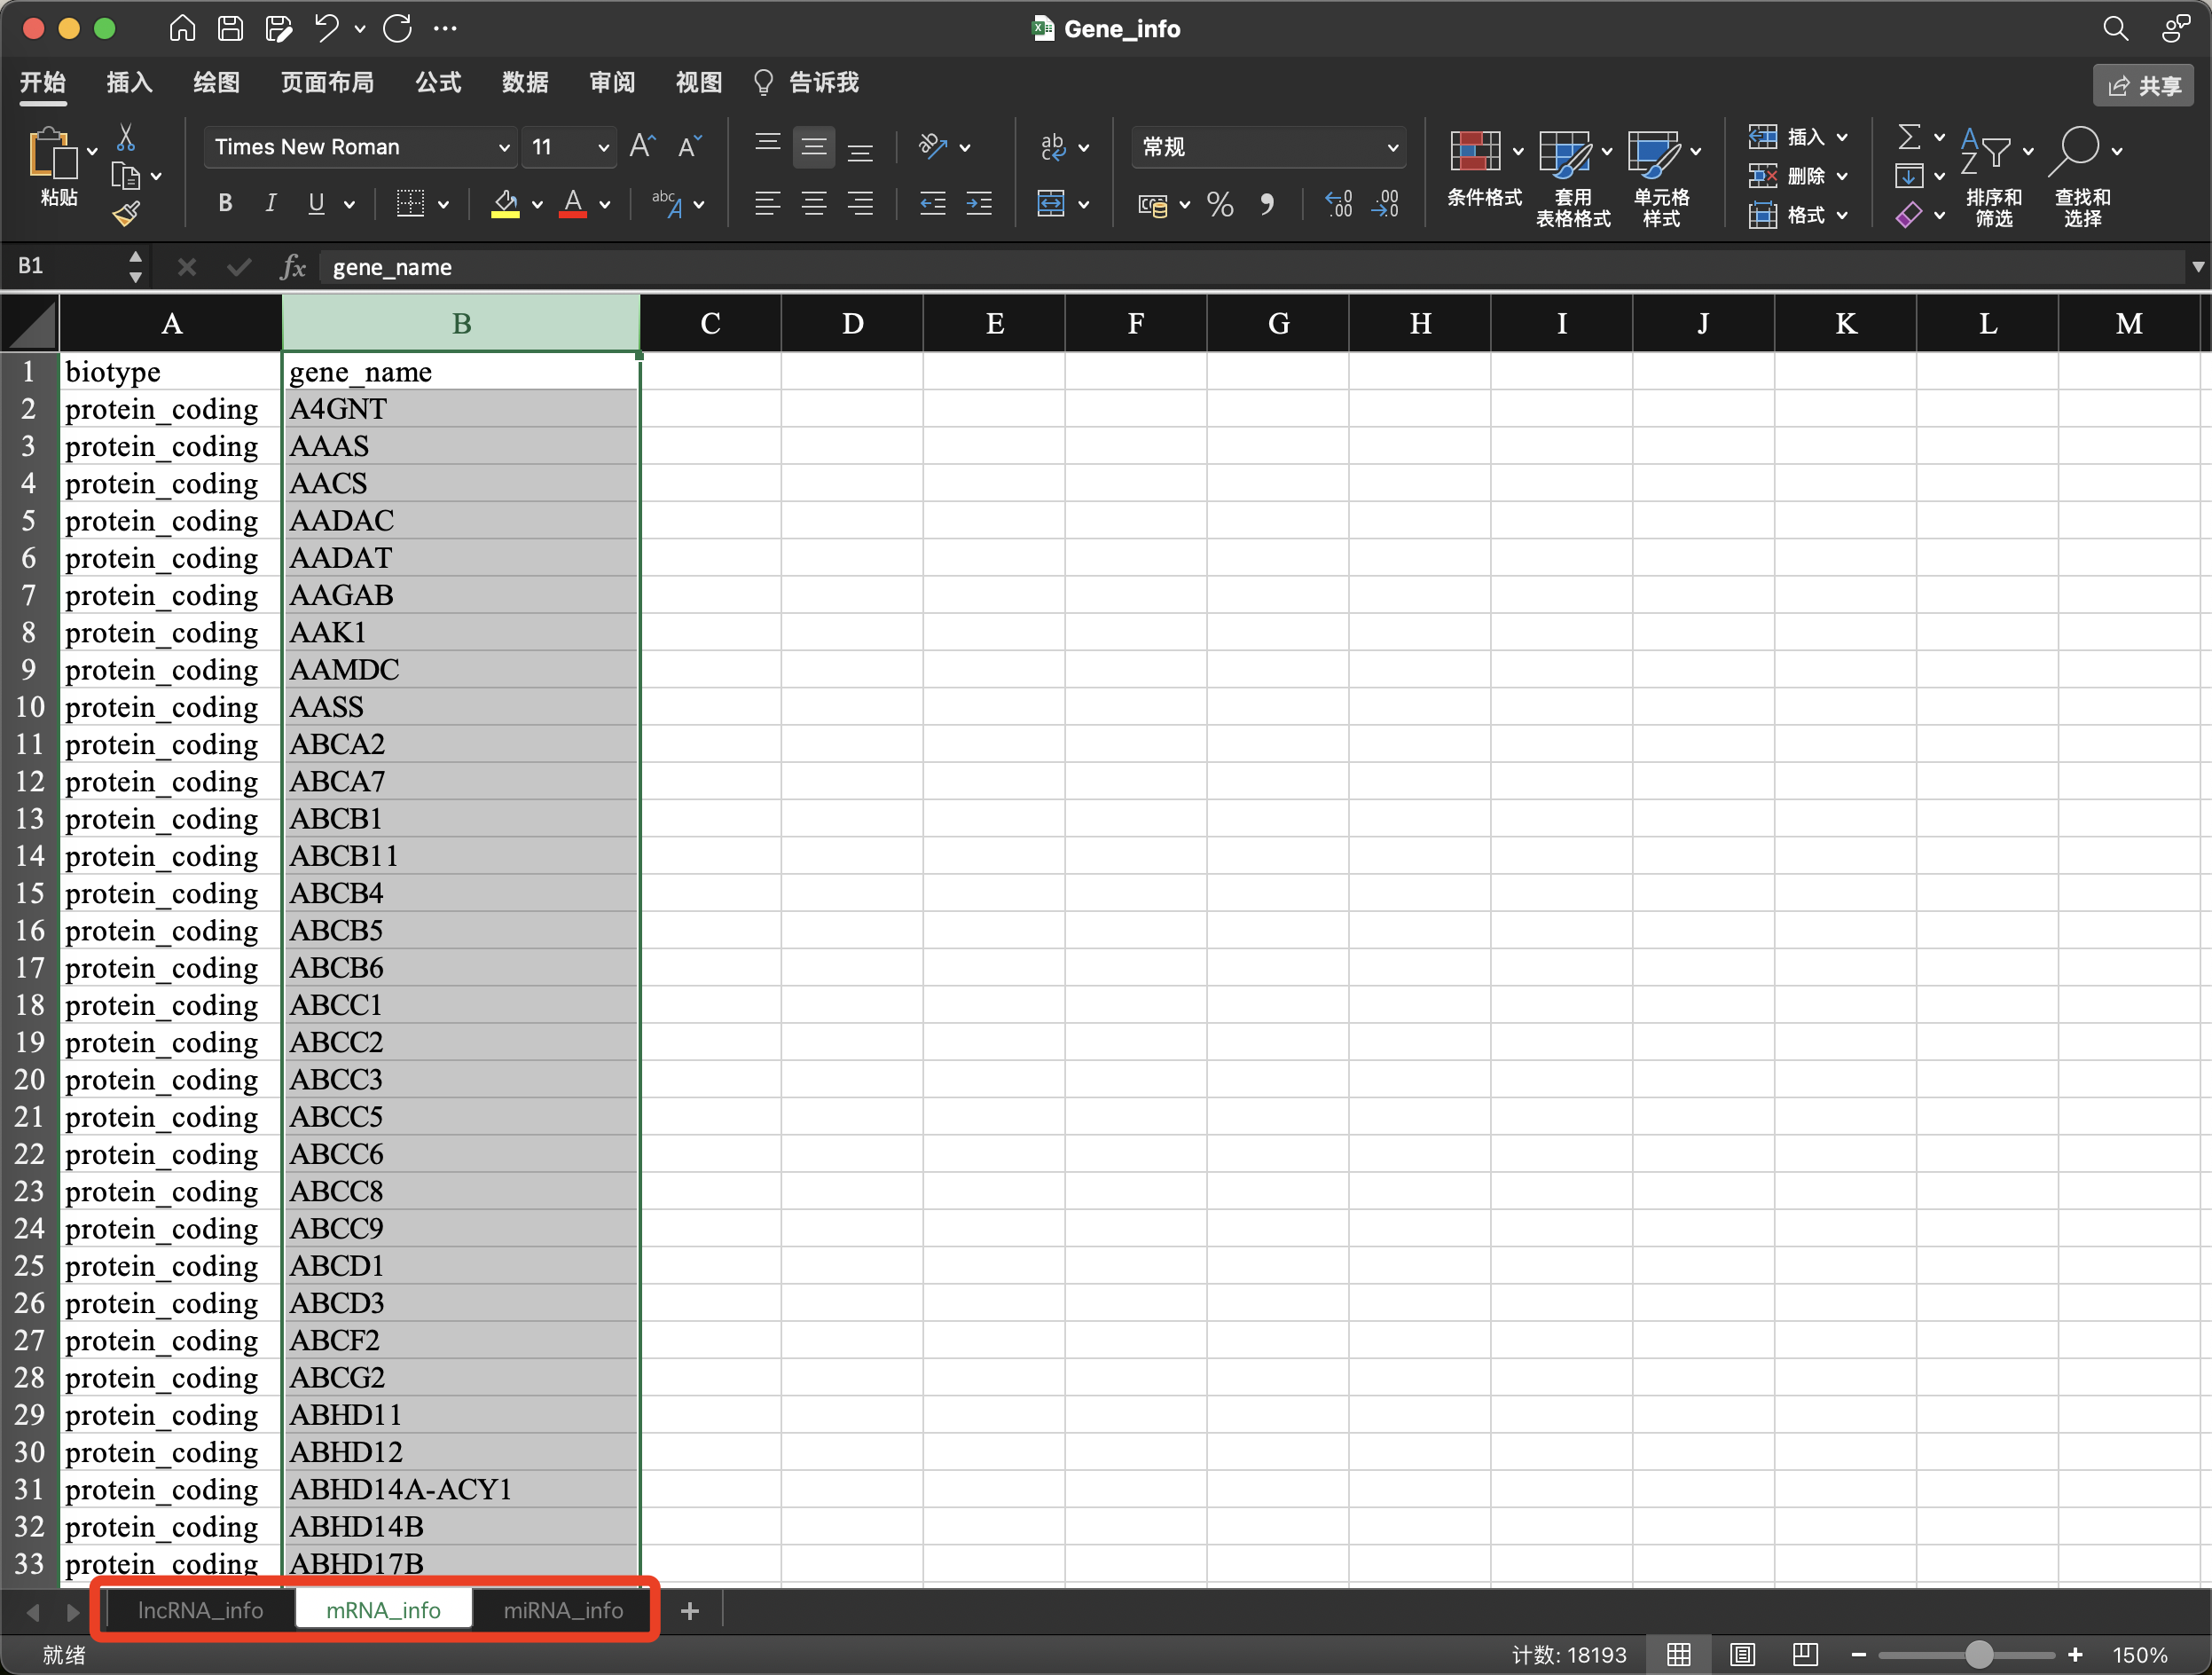This screenshot has width=2212, height=1675.
Task: Switch to Page Layout view
Action: (x=1743, y=1655)
